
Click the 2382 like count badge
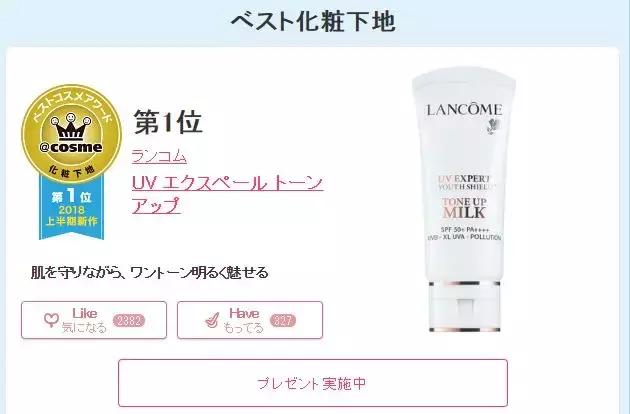pyautogui.click(x=129, y=321)
